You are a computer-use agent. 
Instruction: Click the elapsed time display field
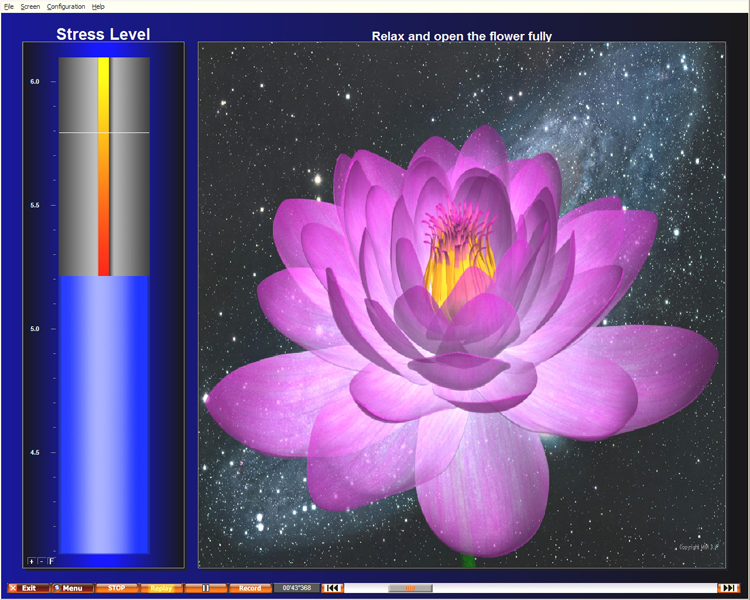coord(296,588)
